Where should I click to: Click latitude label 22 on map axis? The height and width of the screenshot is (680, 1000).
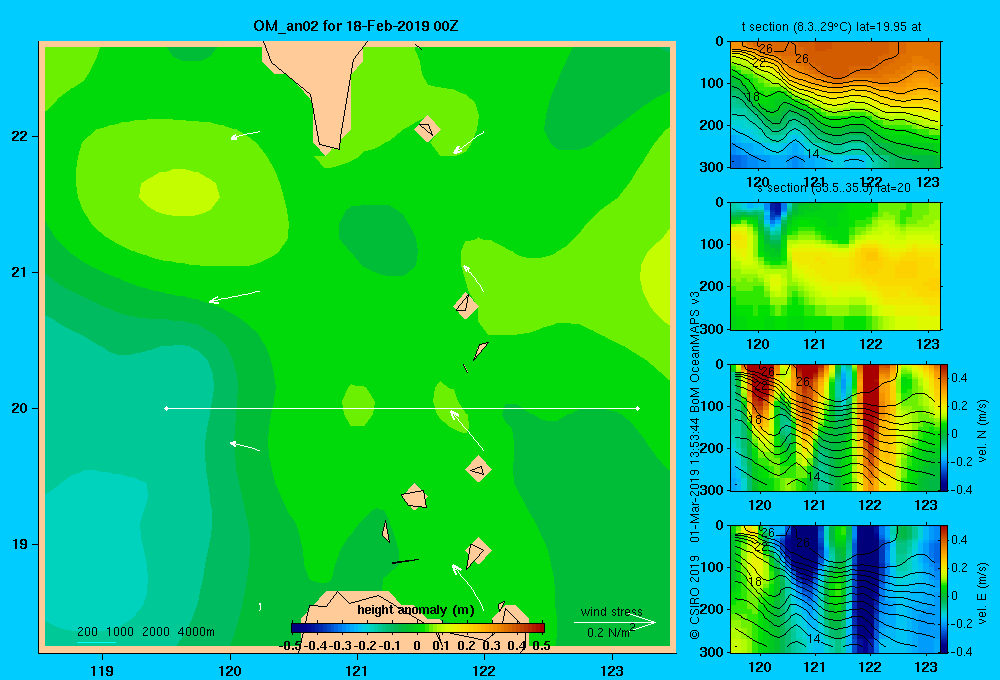[x=20, y=136]
